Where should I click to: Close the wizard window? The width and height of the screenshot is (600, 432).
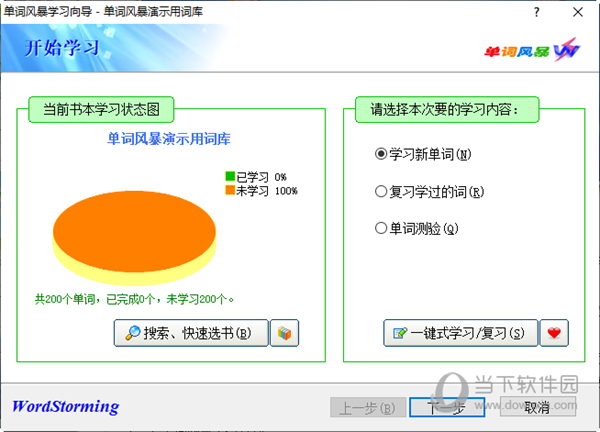[578, 12]
